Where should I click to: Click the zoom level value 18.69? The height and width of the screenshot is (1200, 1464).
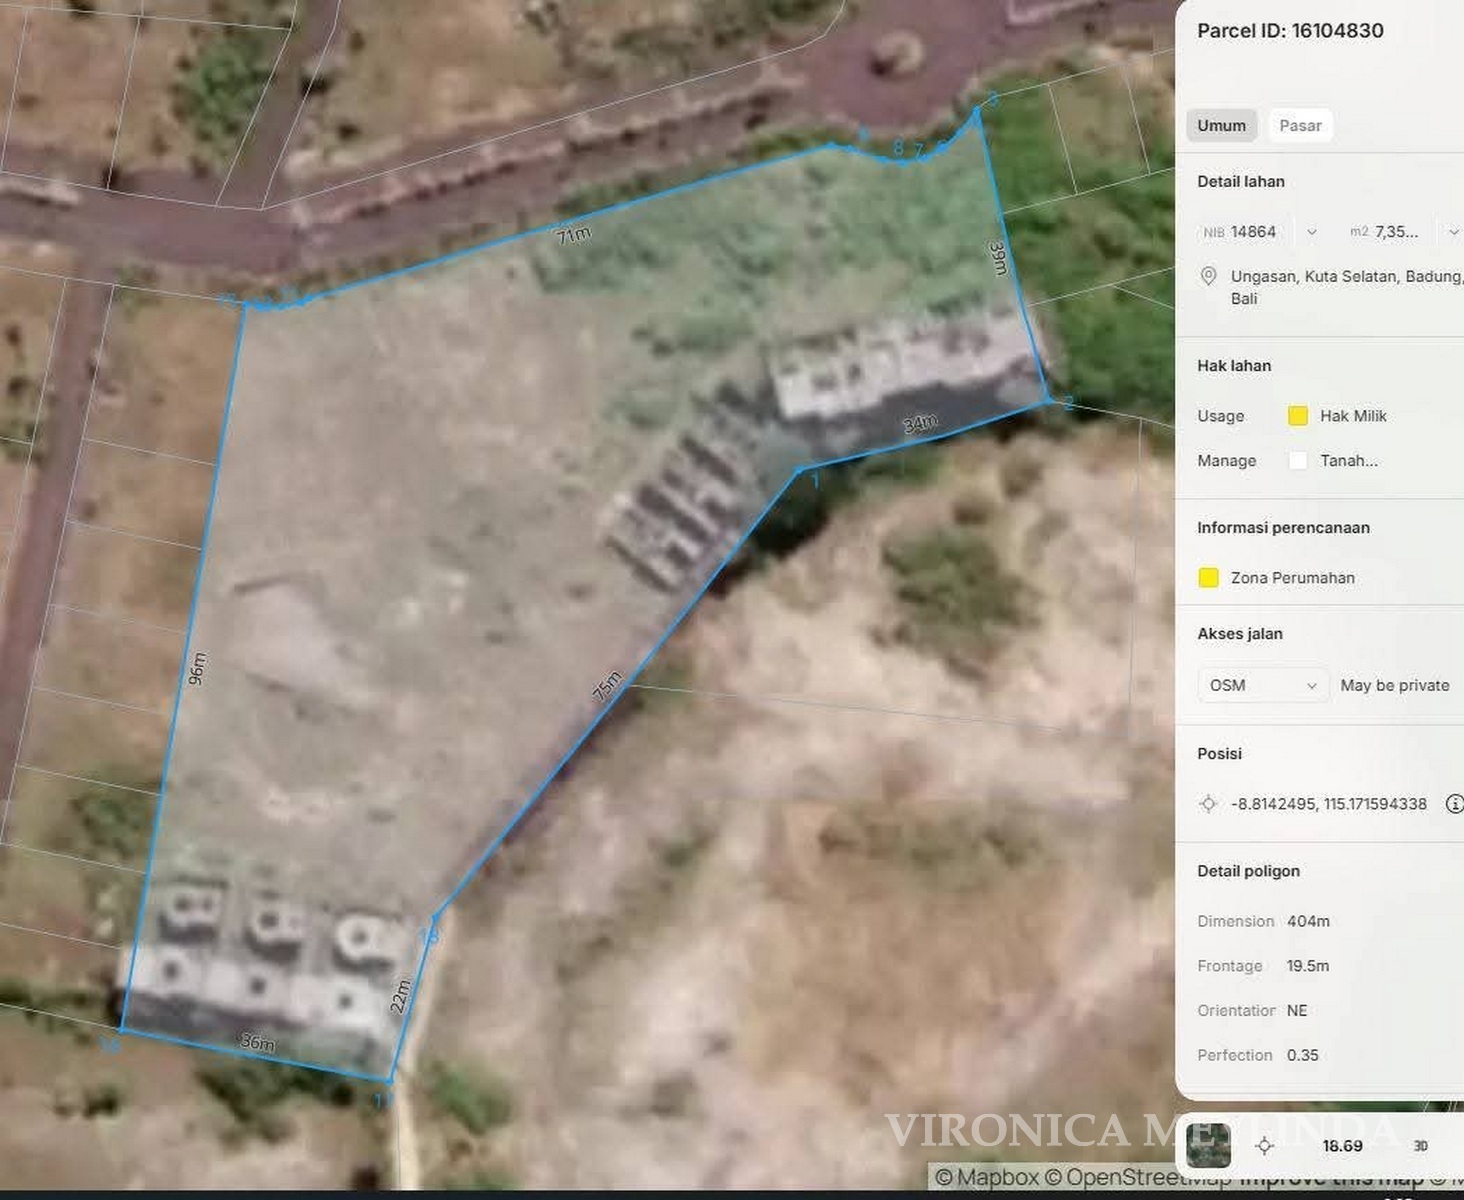point(1342,1146)
